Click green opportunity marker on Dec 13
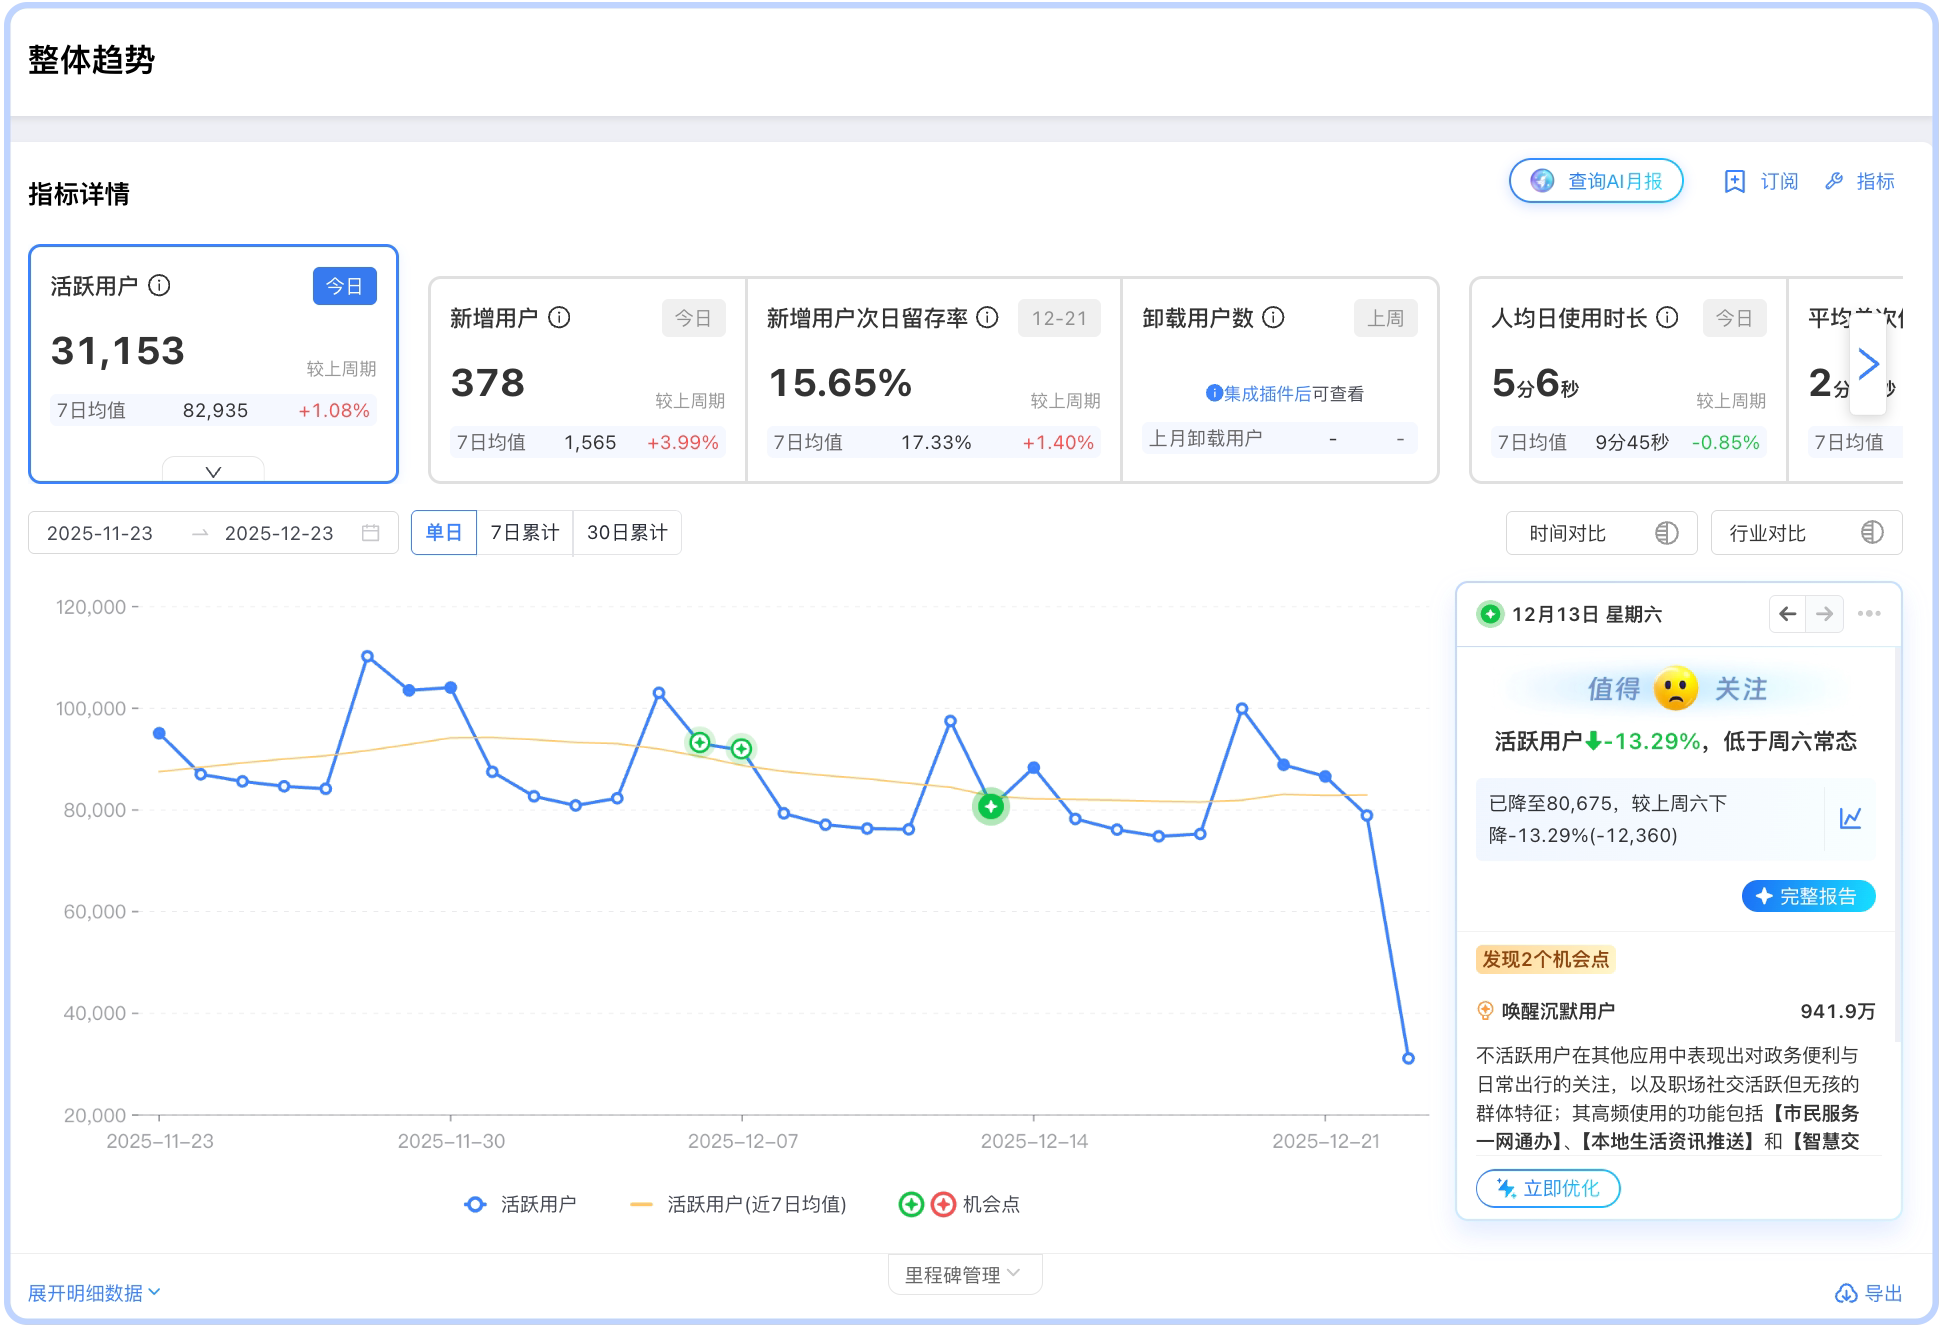This screenshot has height=1328, width=1940. click(990, 806)
